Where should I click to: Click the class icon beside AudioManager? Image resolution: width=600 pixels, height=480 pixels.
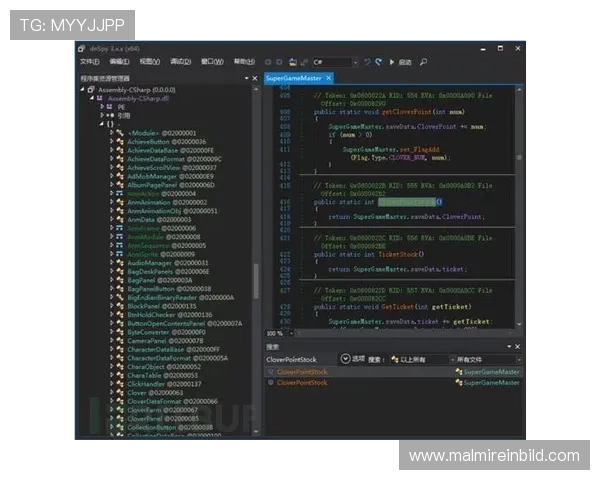pyautogui.click(x=120, y=262)
